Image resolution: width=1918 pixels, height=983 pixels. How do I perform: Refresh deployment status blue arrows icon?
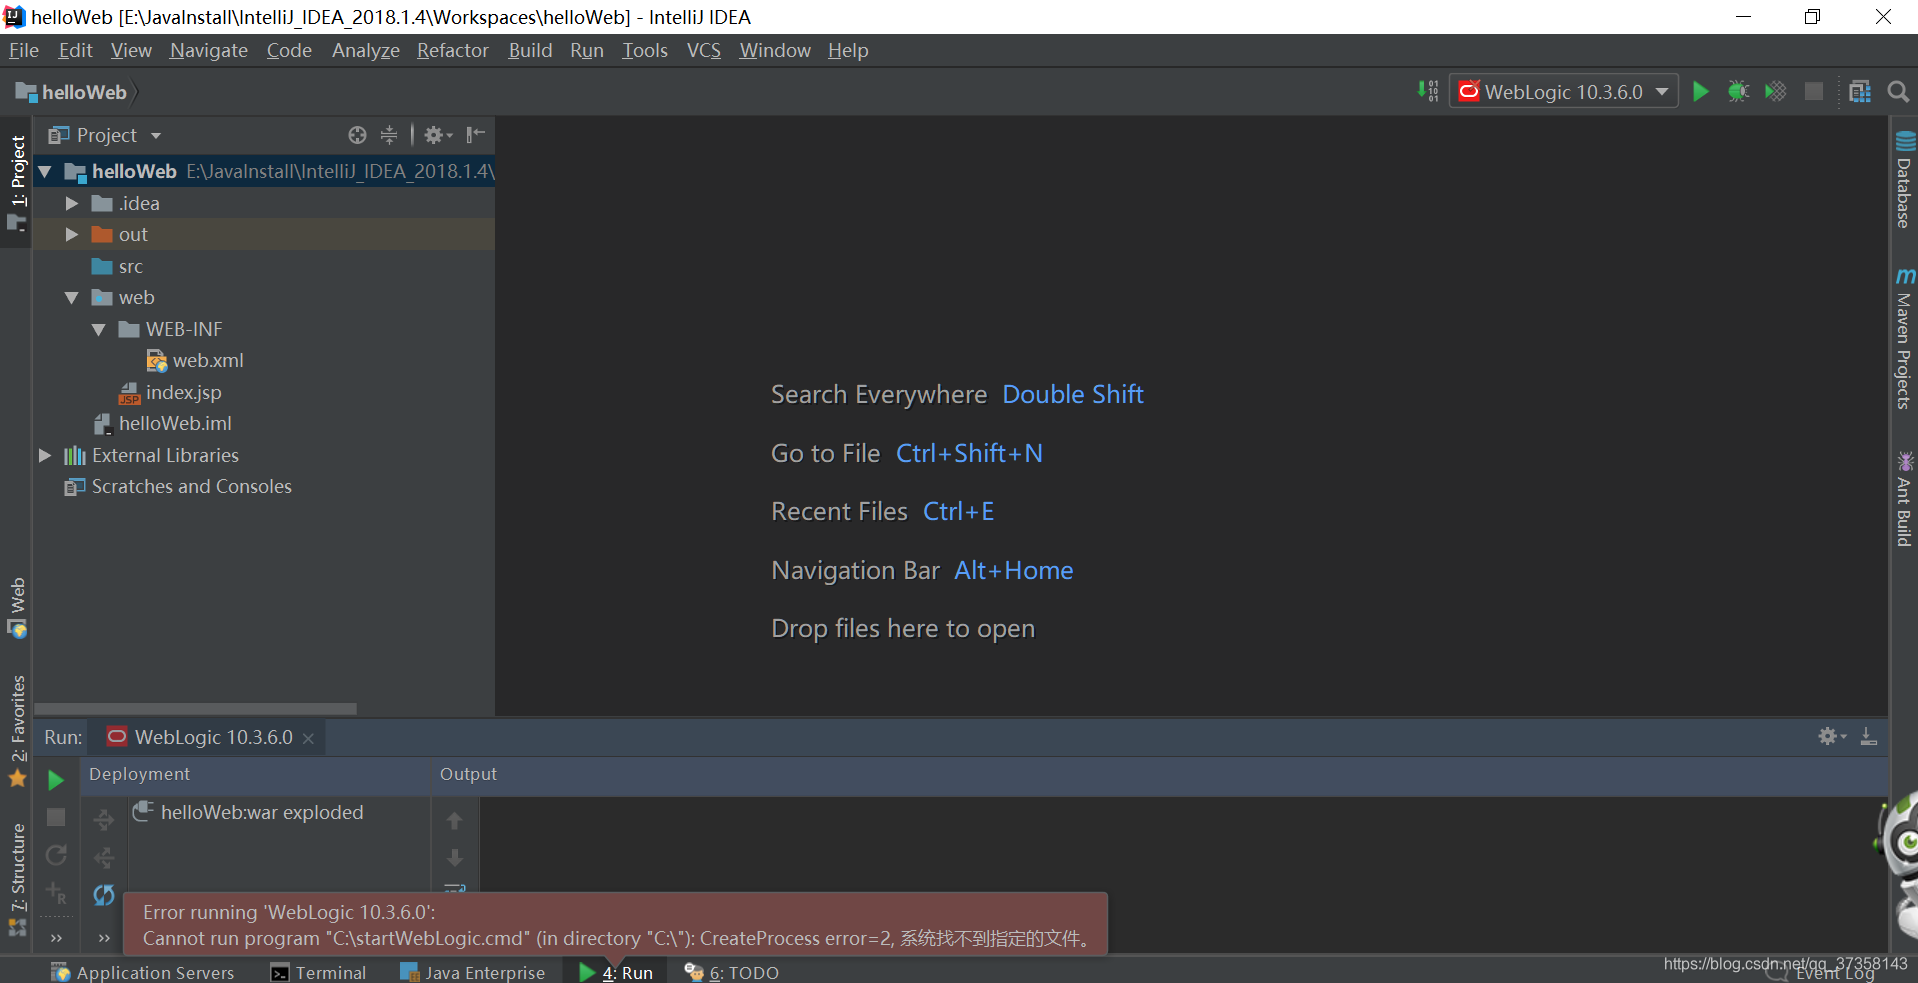tap(104, 894)
